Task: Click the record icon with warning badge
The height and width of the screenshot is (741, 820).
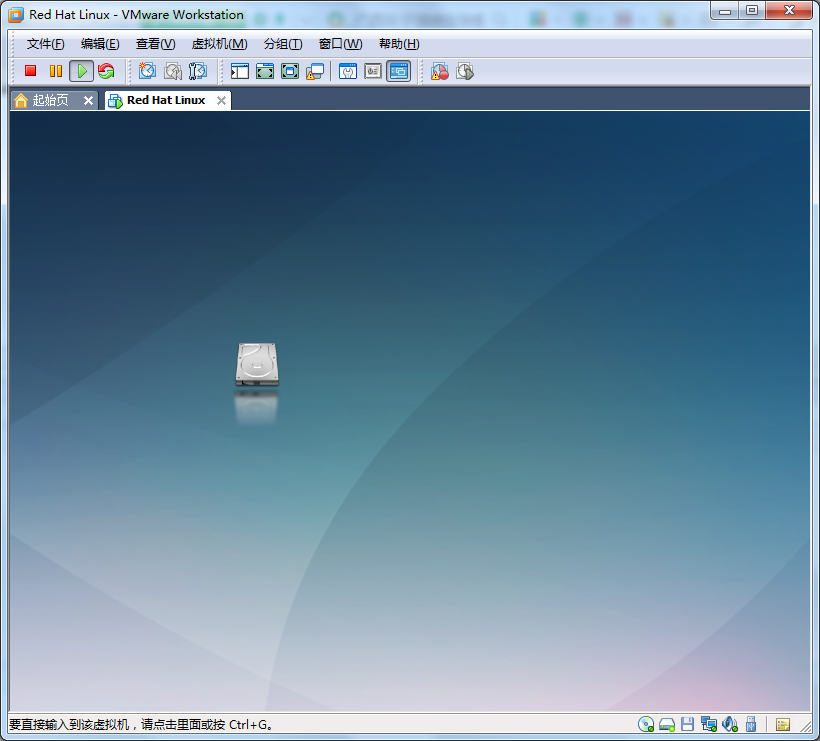Action: tap(440, 71)
